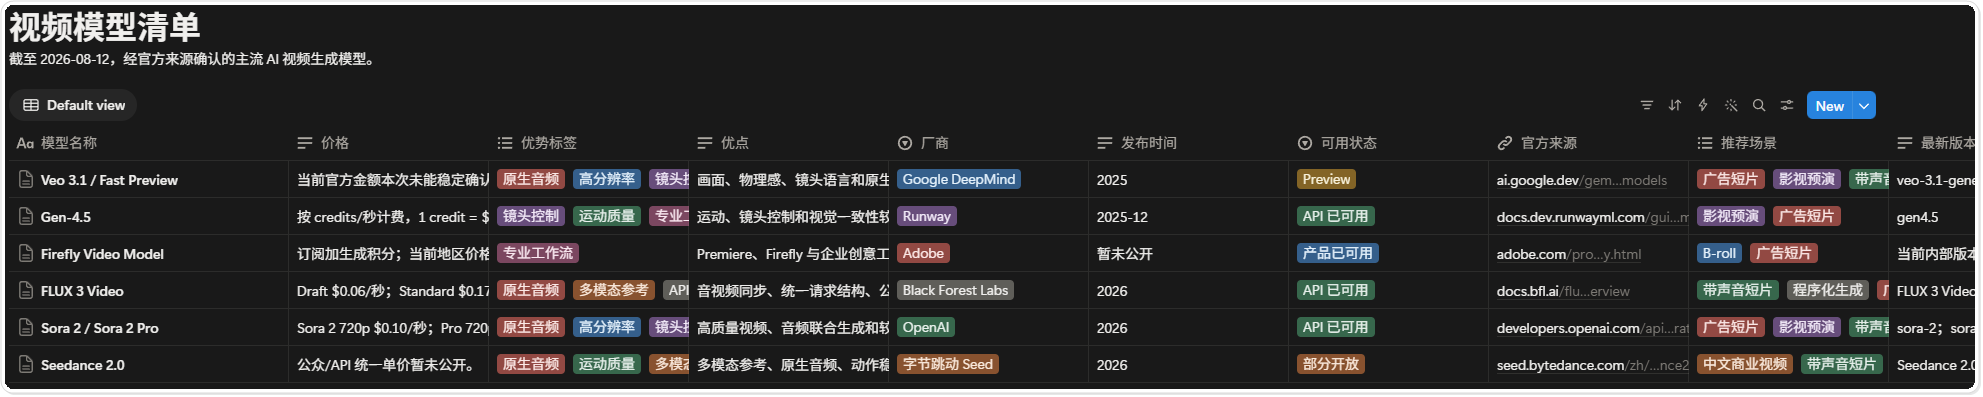Open the 最新版本 column header menu
Screen dimensions: 1983x397
coord(1933,143)
